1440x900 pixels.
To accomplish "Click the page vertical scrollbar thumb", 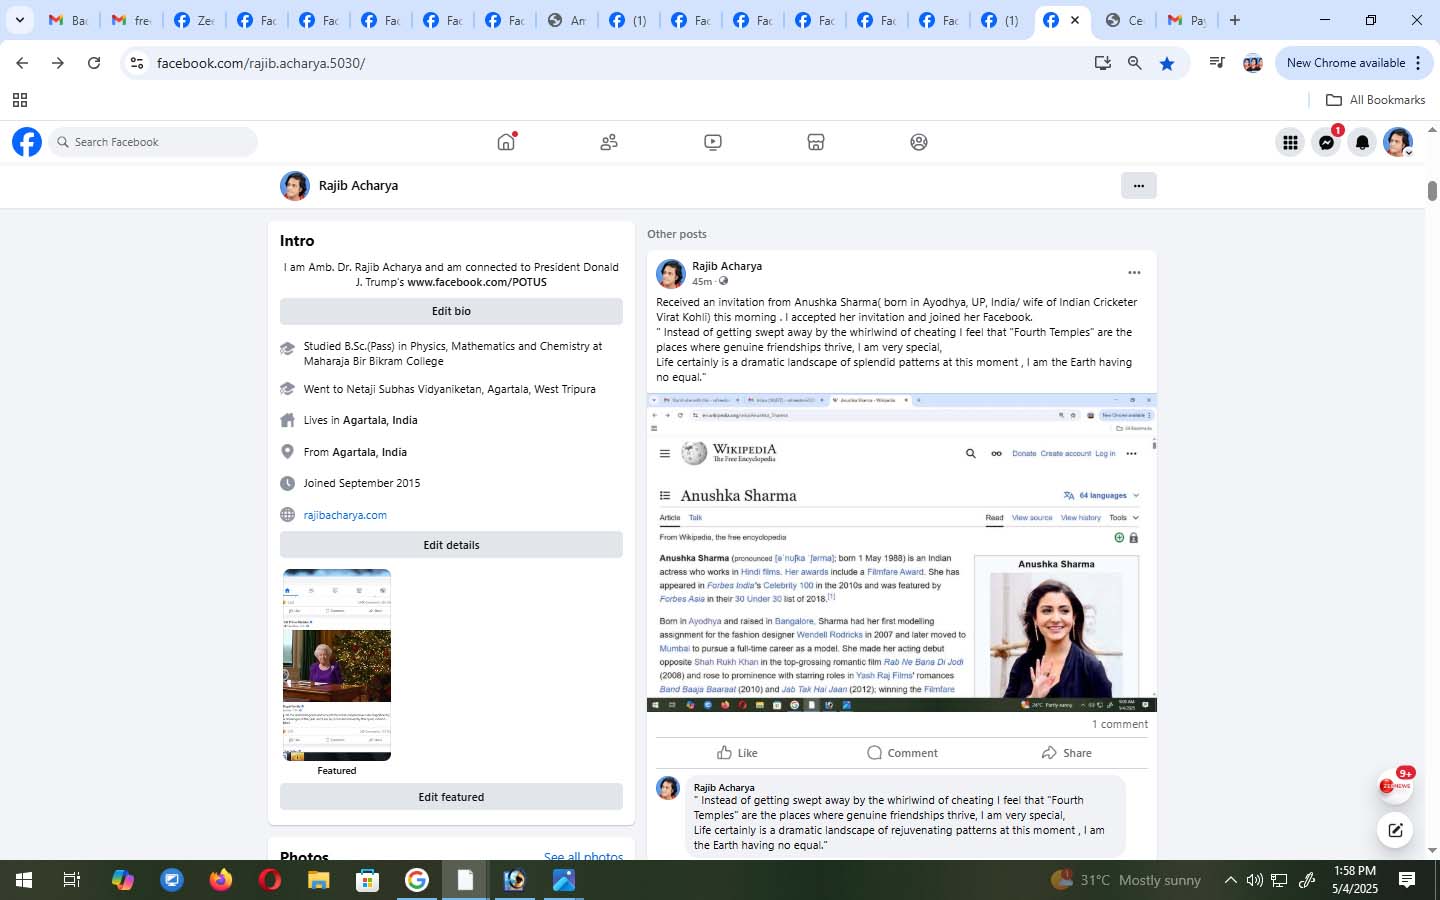I will click(1432, 191).
